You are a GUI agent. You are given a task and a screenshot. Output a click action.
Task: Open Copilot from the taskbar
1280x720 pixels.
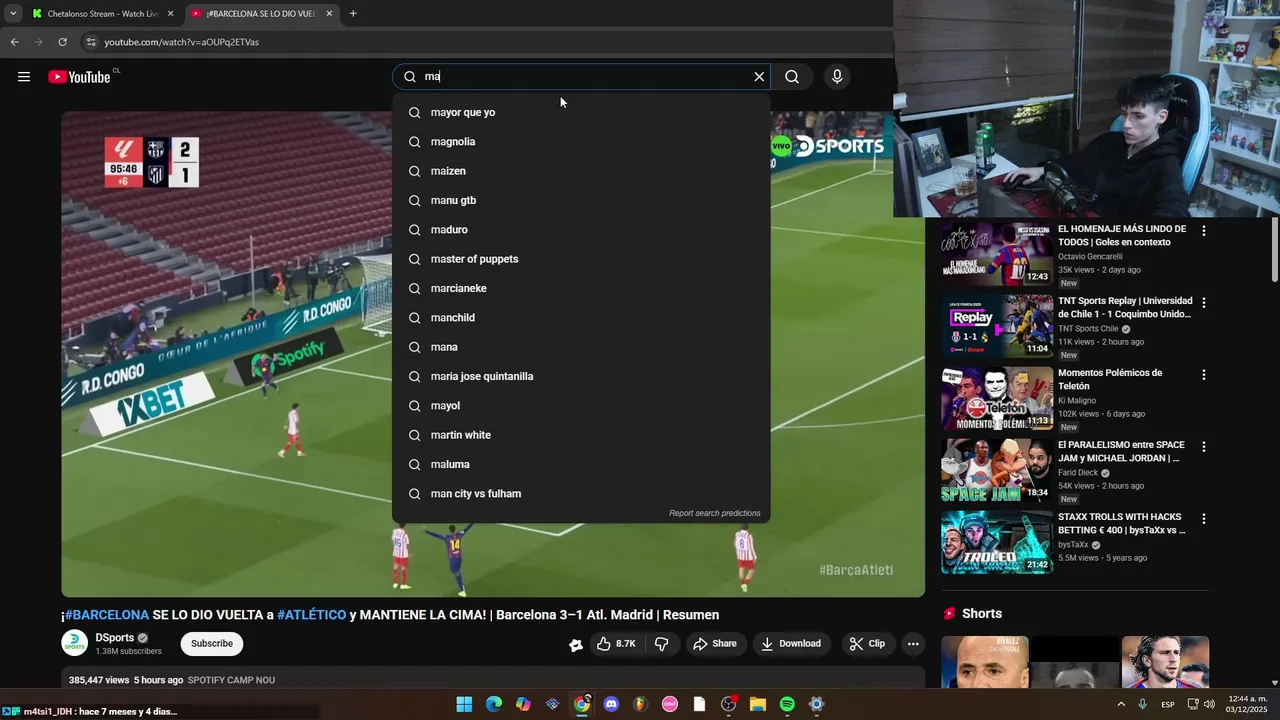pyautogui.click(x=523, y=704)
